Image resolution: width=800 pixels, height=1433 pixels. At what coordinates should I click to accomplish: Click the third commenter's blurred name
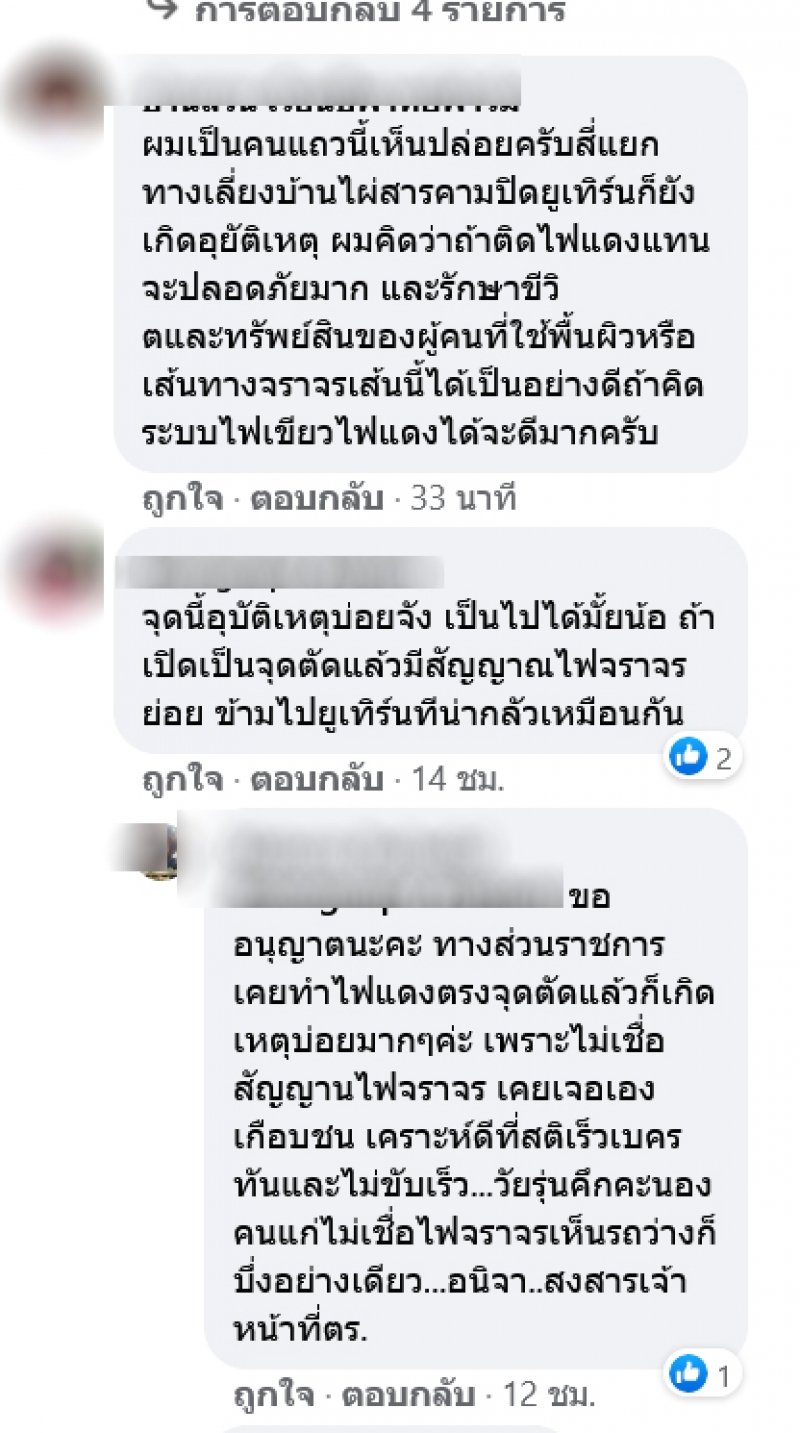[370, 860]
